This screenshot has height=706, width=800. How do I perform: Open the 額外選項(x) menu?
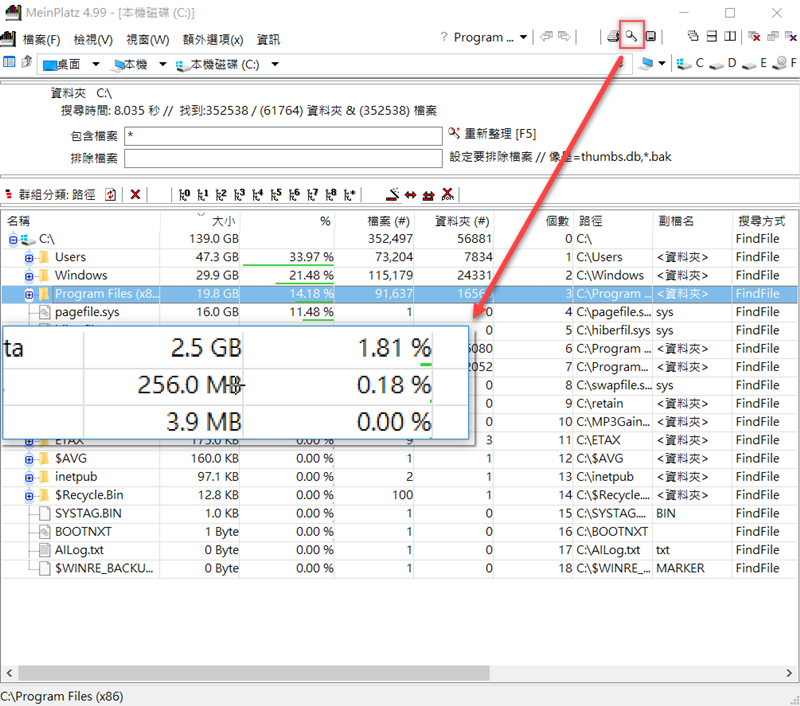click(213, 40)
